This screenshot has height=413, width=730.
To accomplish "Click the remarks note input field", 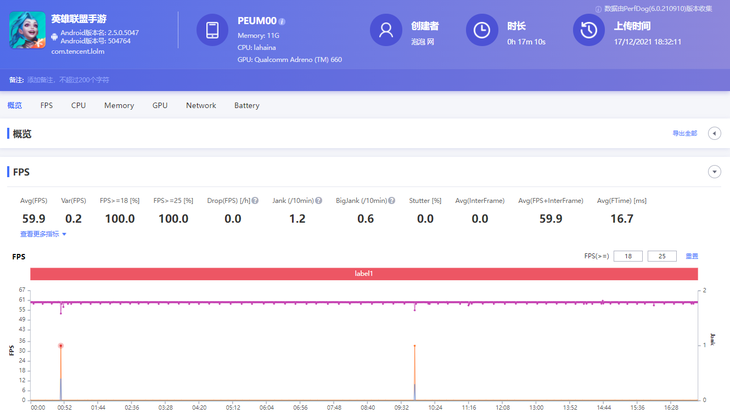I will 68,80.
